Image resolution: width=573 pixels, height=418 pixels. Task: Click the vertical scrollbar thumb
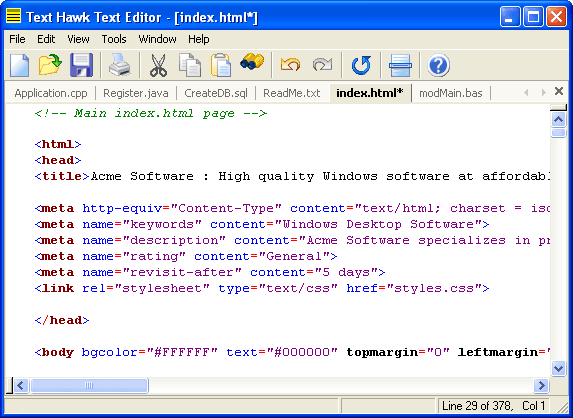click(x=558, y=132)
